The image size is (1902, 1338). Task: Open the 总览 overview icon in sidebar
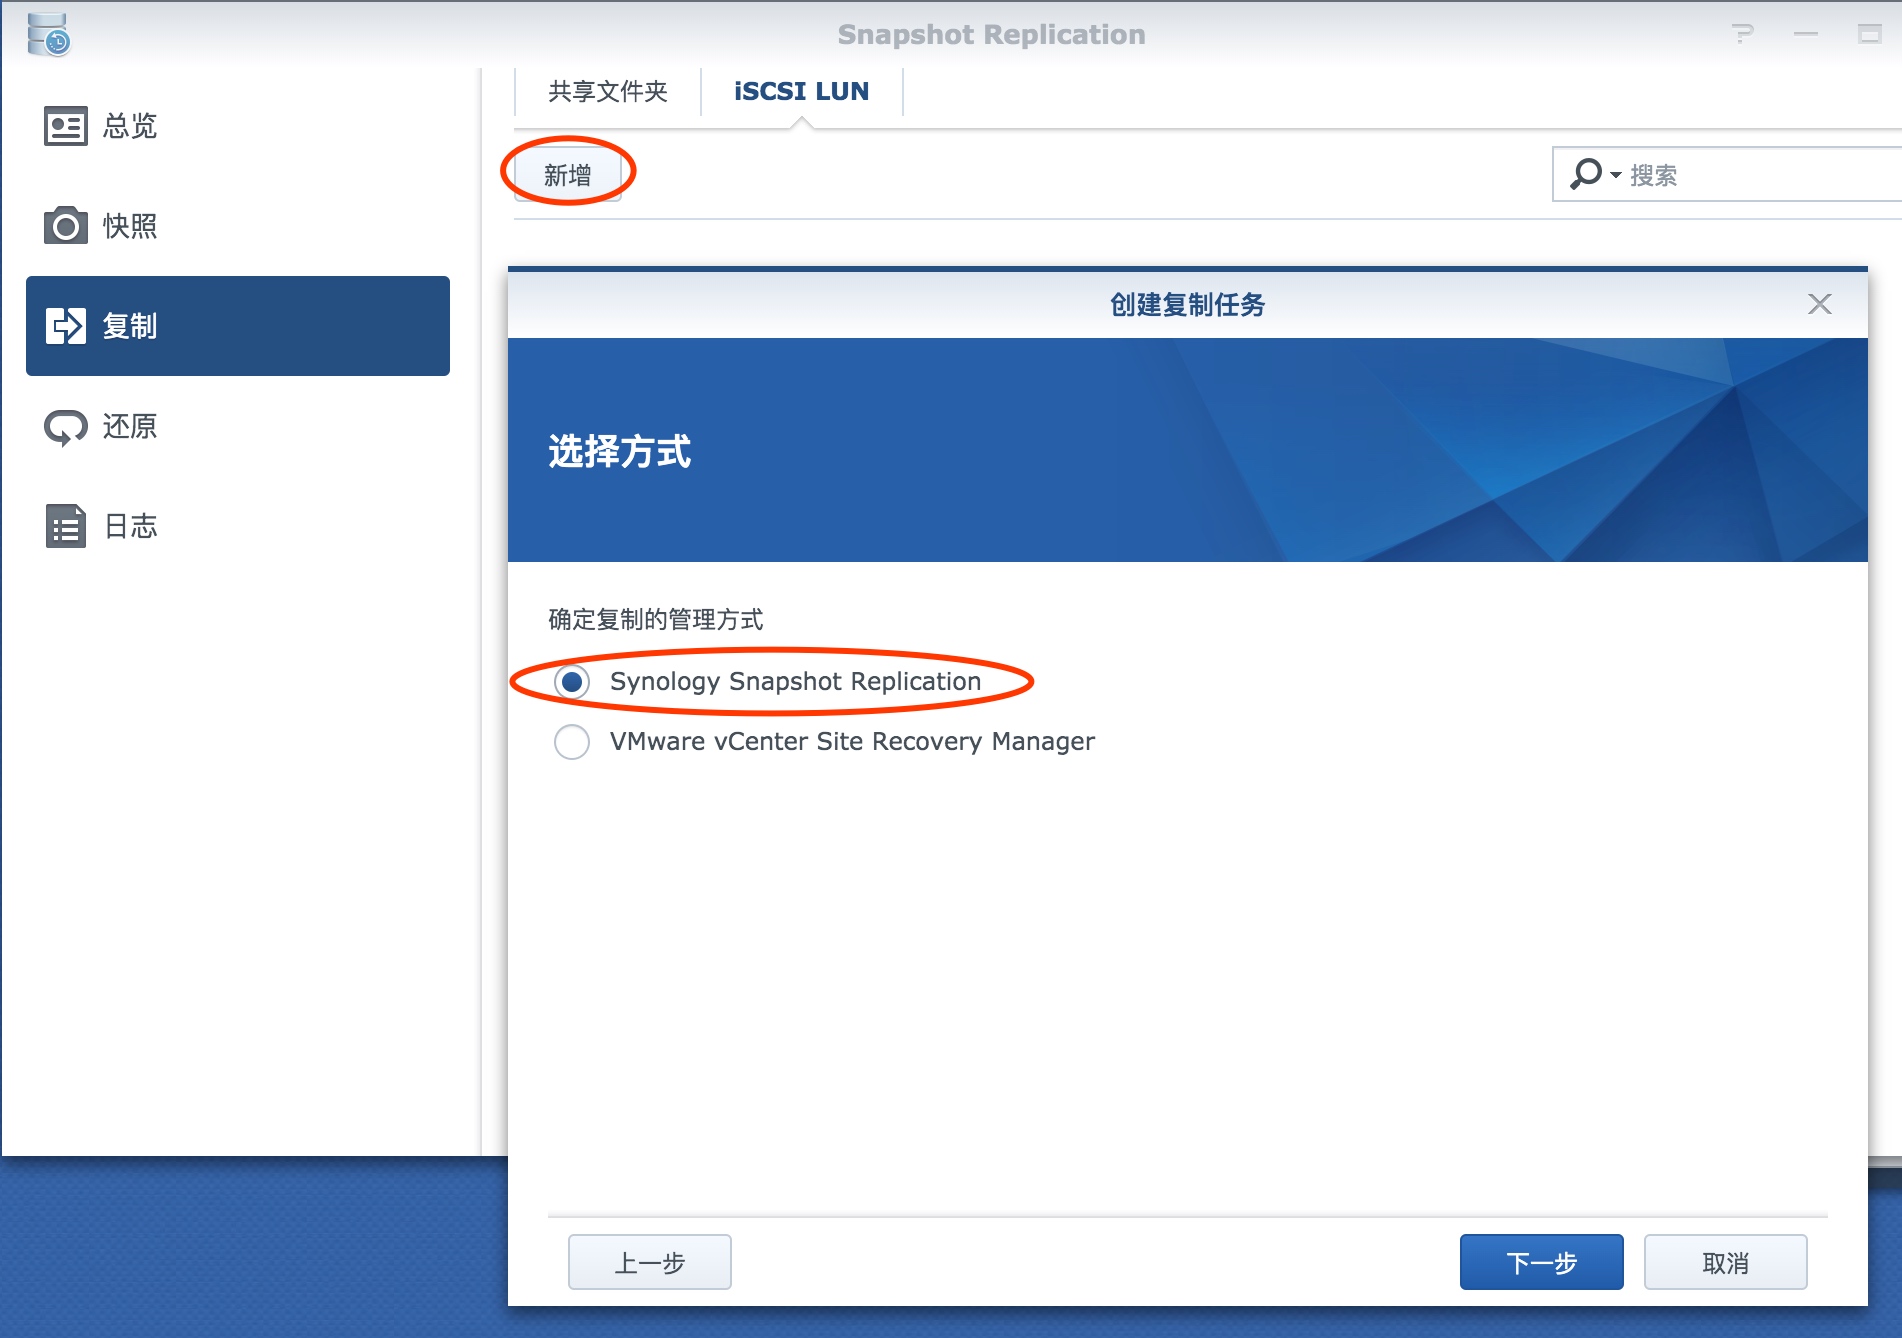pos(66,126)
